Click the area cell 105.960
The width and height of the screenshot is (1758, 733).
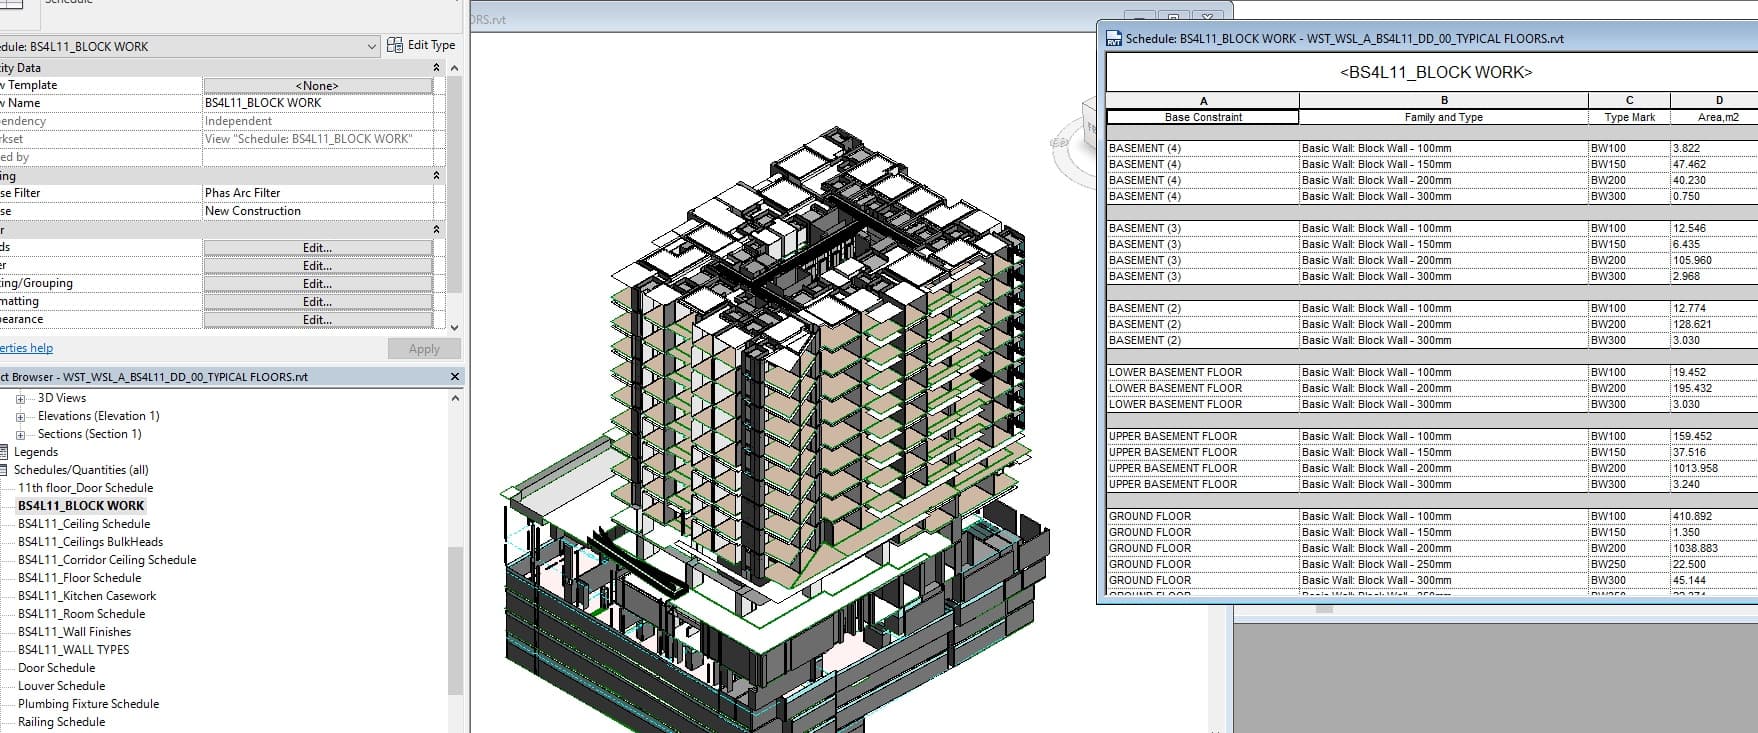(1714, 261)
